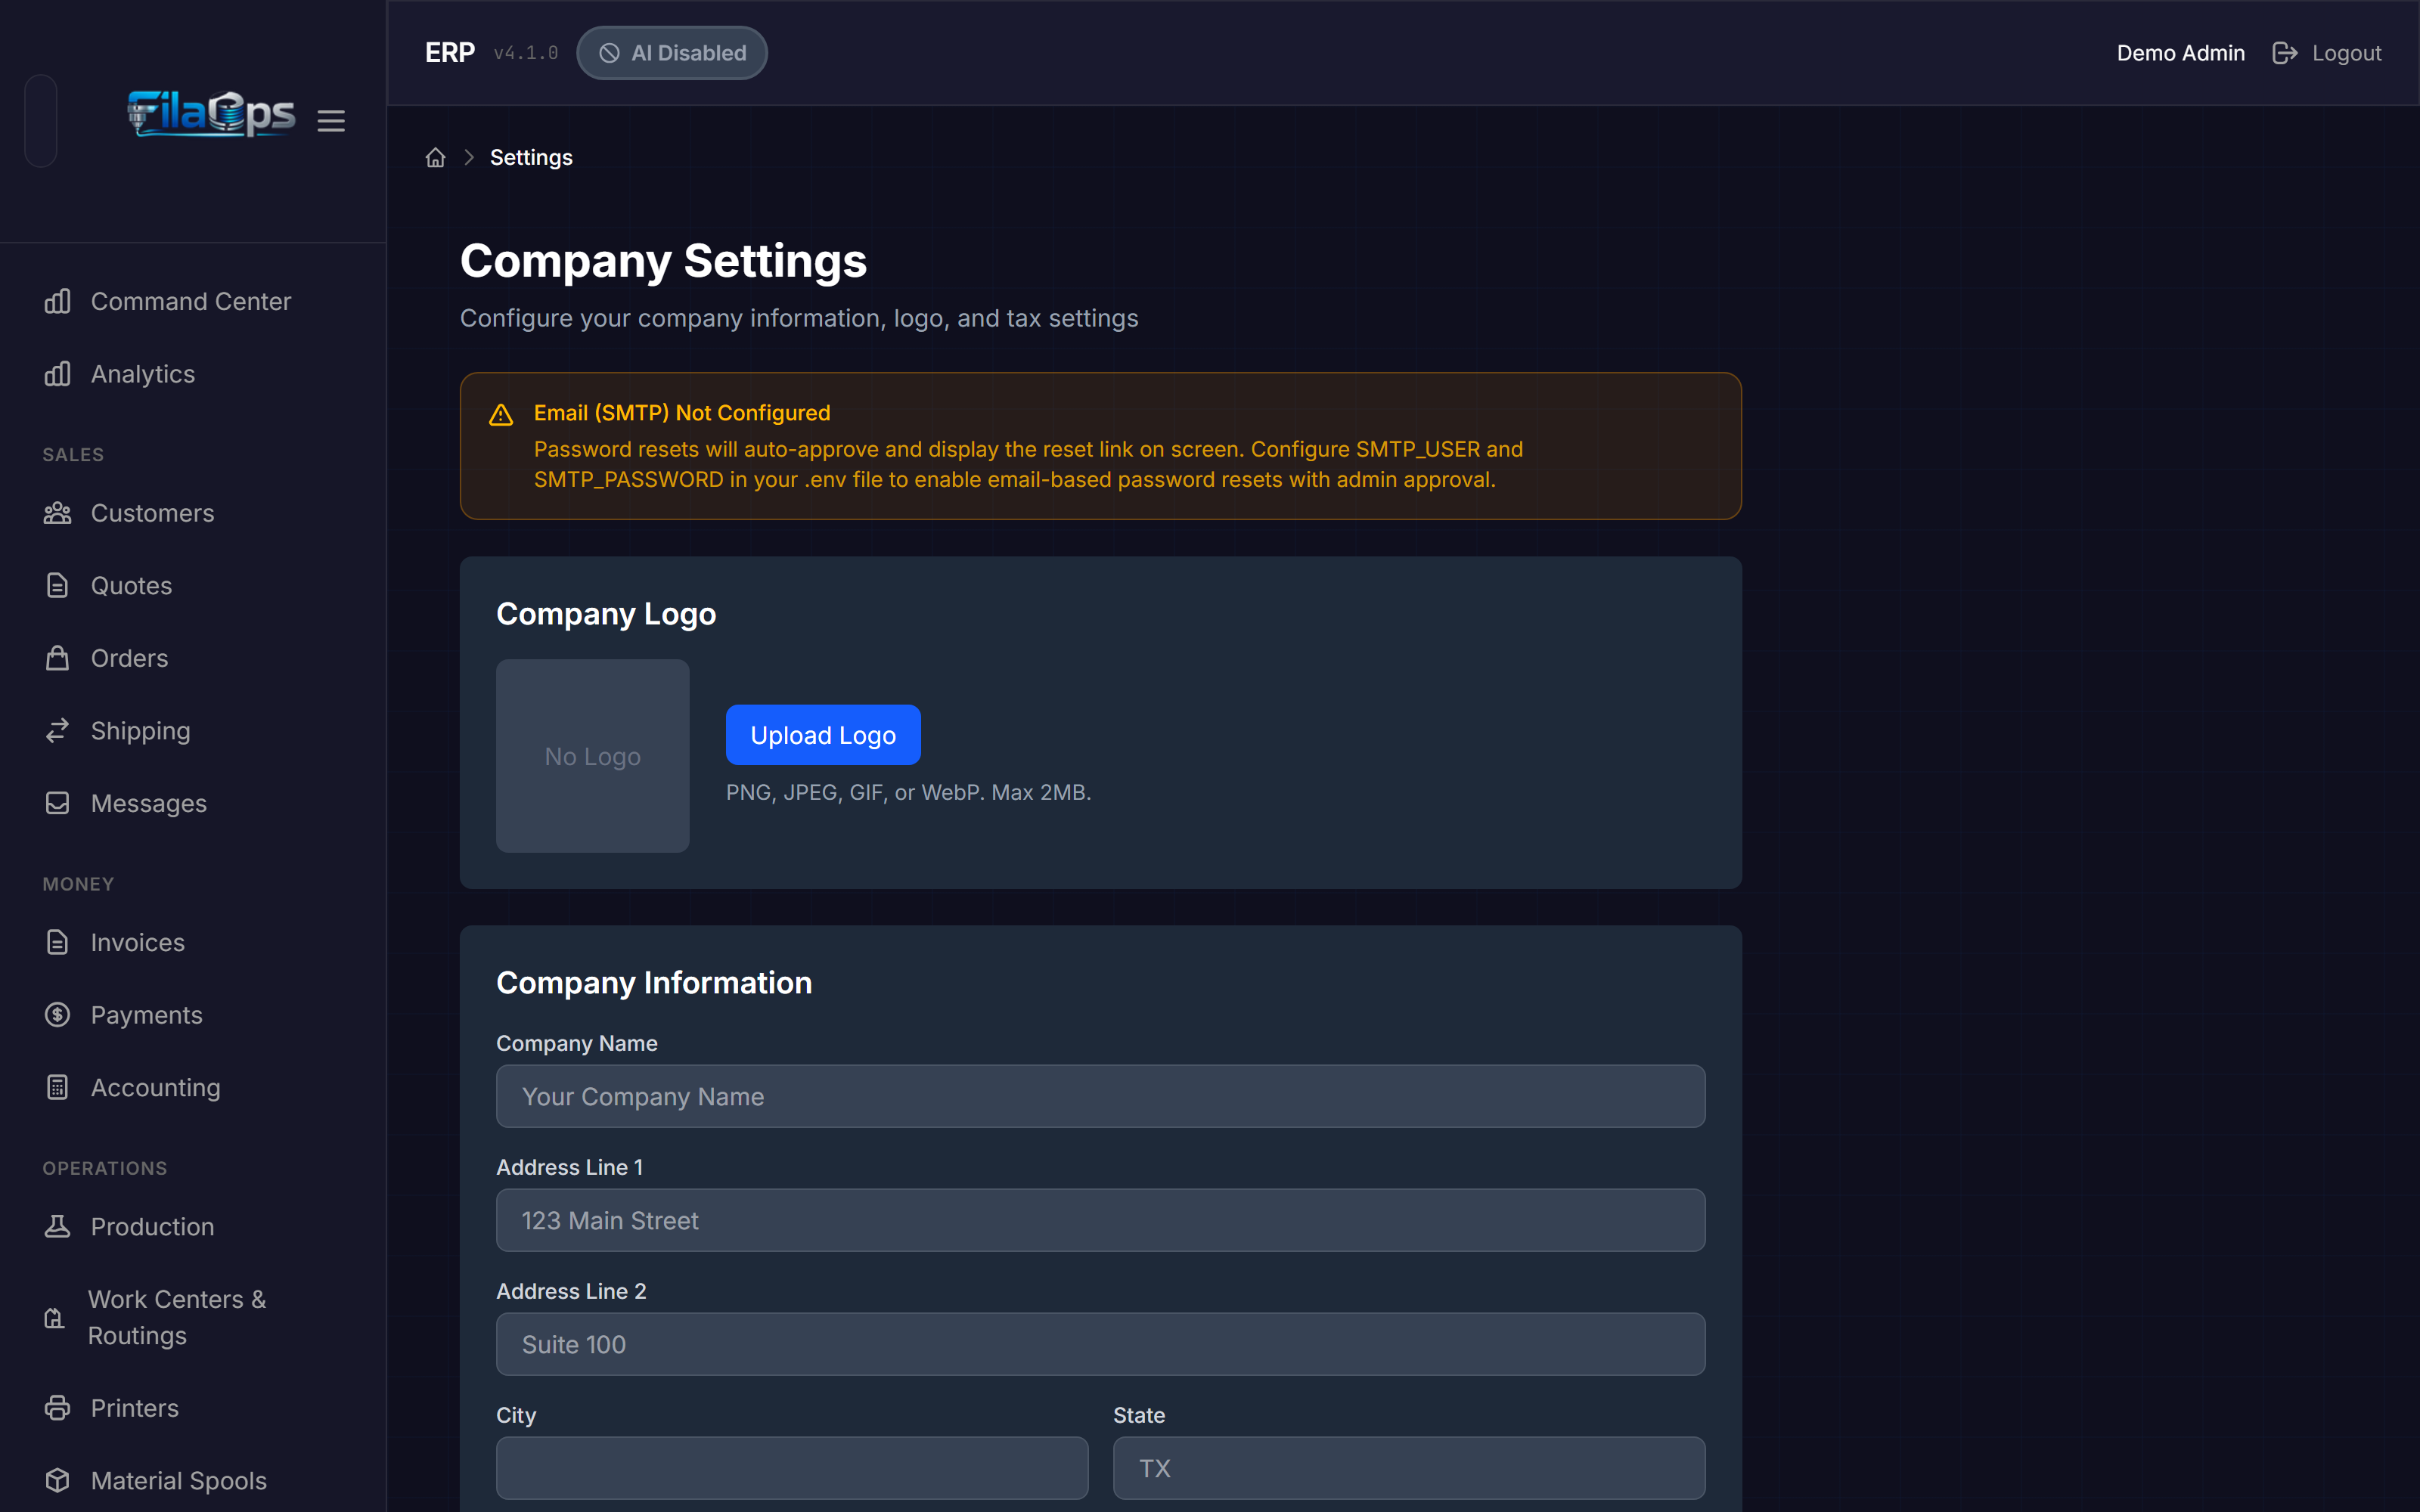The image size is (2420, 1512).
Task: Open the Analytics page
Action: (x=193, y=374)
